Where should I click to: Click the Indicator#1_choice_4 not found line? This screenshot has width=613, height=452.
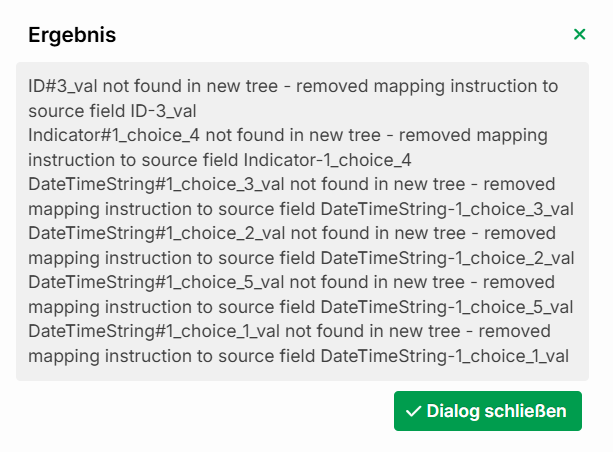point(288,135)
